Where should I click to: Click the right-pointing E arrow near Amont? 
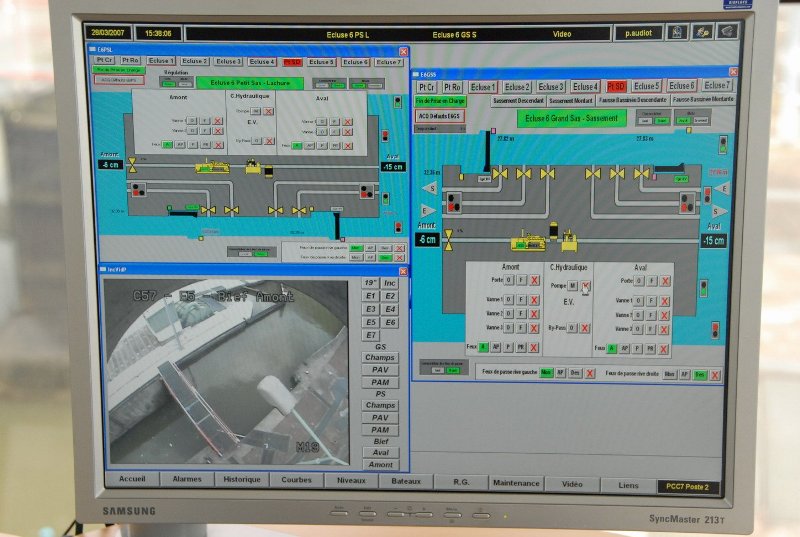(431, 210)
